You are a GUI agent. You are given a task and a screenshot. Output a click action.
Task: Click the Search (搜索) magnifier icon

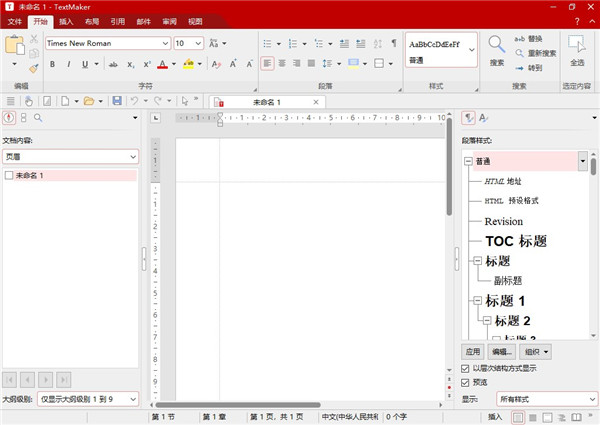[x=497, y=45]
